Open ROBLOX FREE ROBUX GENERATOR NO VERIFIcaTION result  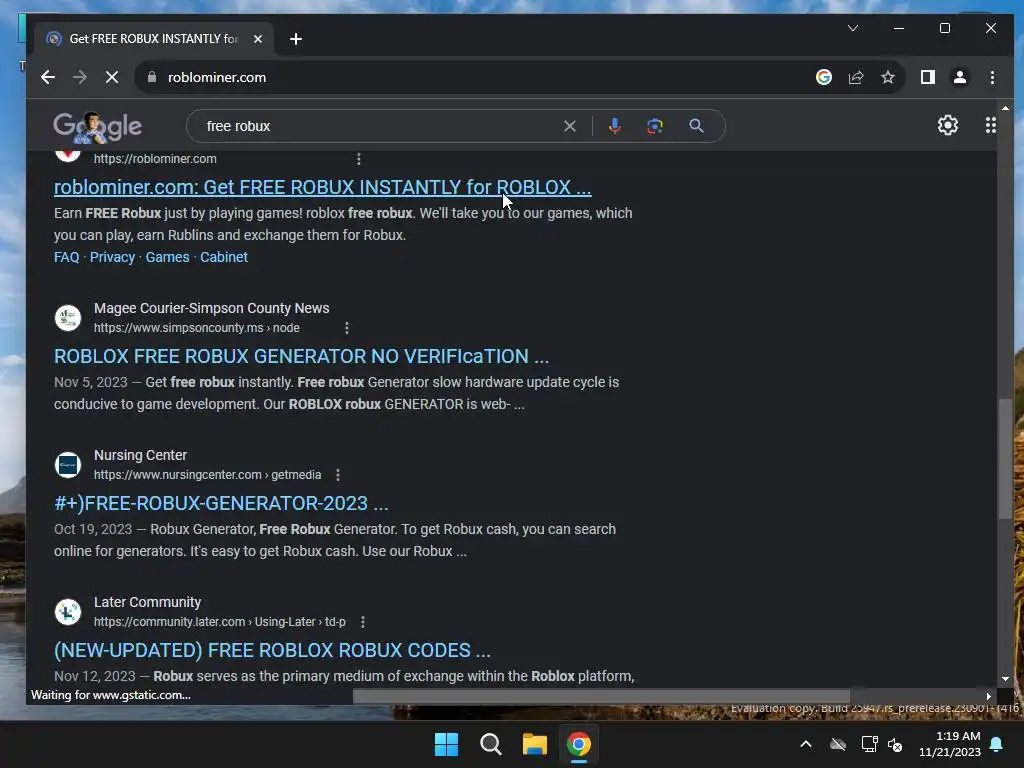coord(301,357)
